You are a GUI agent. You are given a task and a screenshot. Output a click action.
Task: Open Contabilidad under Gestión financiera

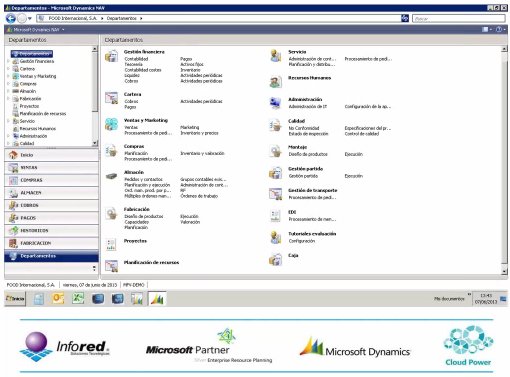(x=136, y=59)
